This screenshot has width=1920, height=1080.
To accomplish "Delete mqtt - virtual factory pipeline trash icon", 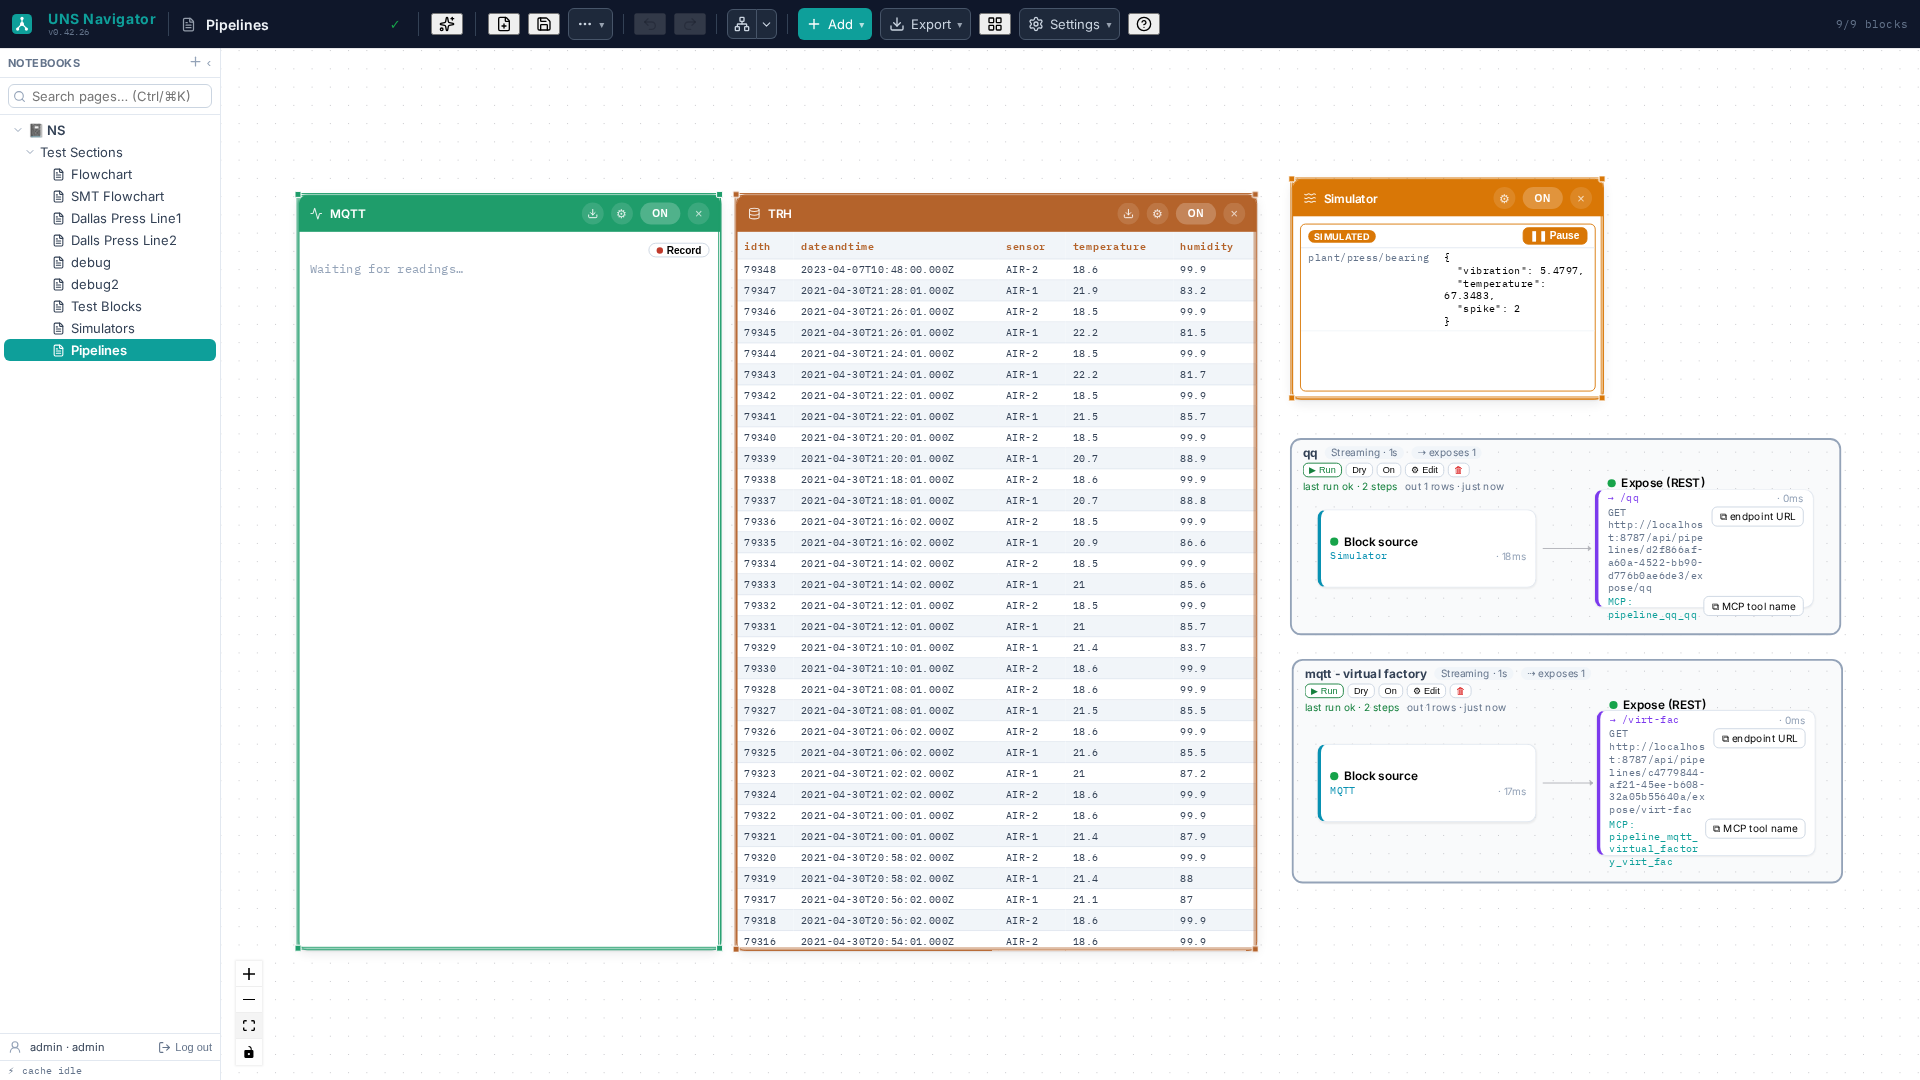I will tap(1461, 691).
